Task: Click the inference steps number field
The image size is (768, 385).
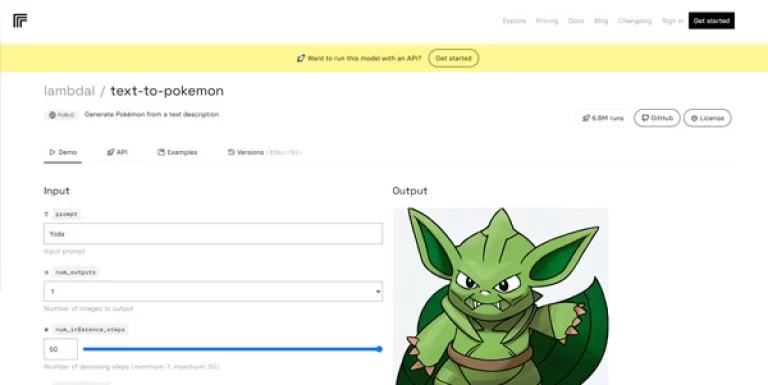Action: click(61, 349)
